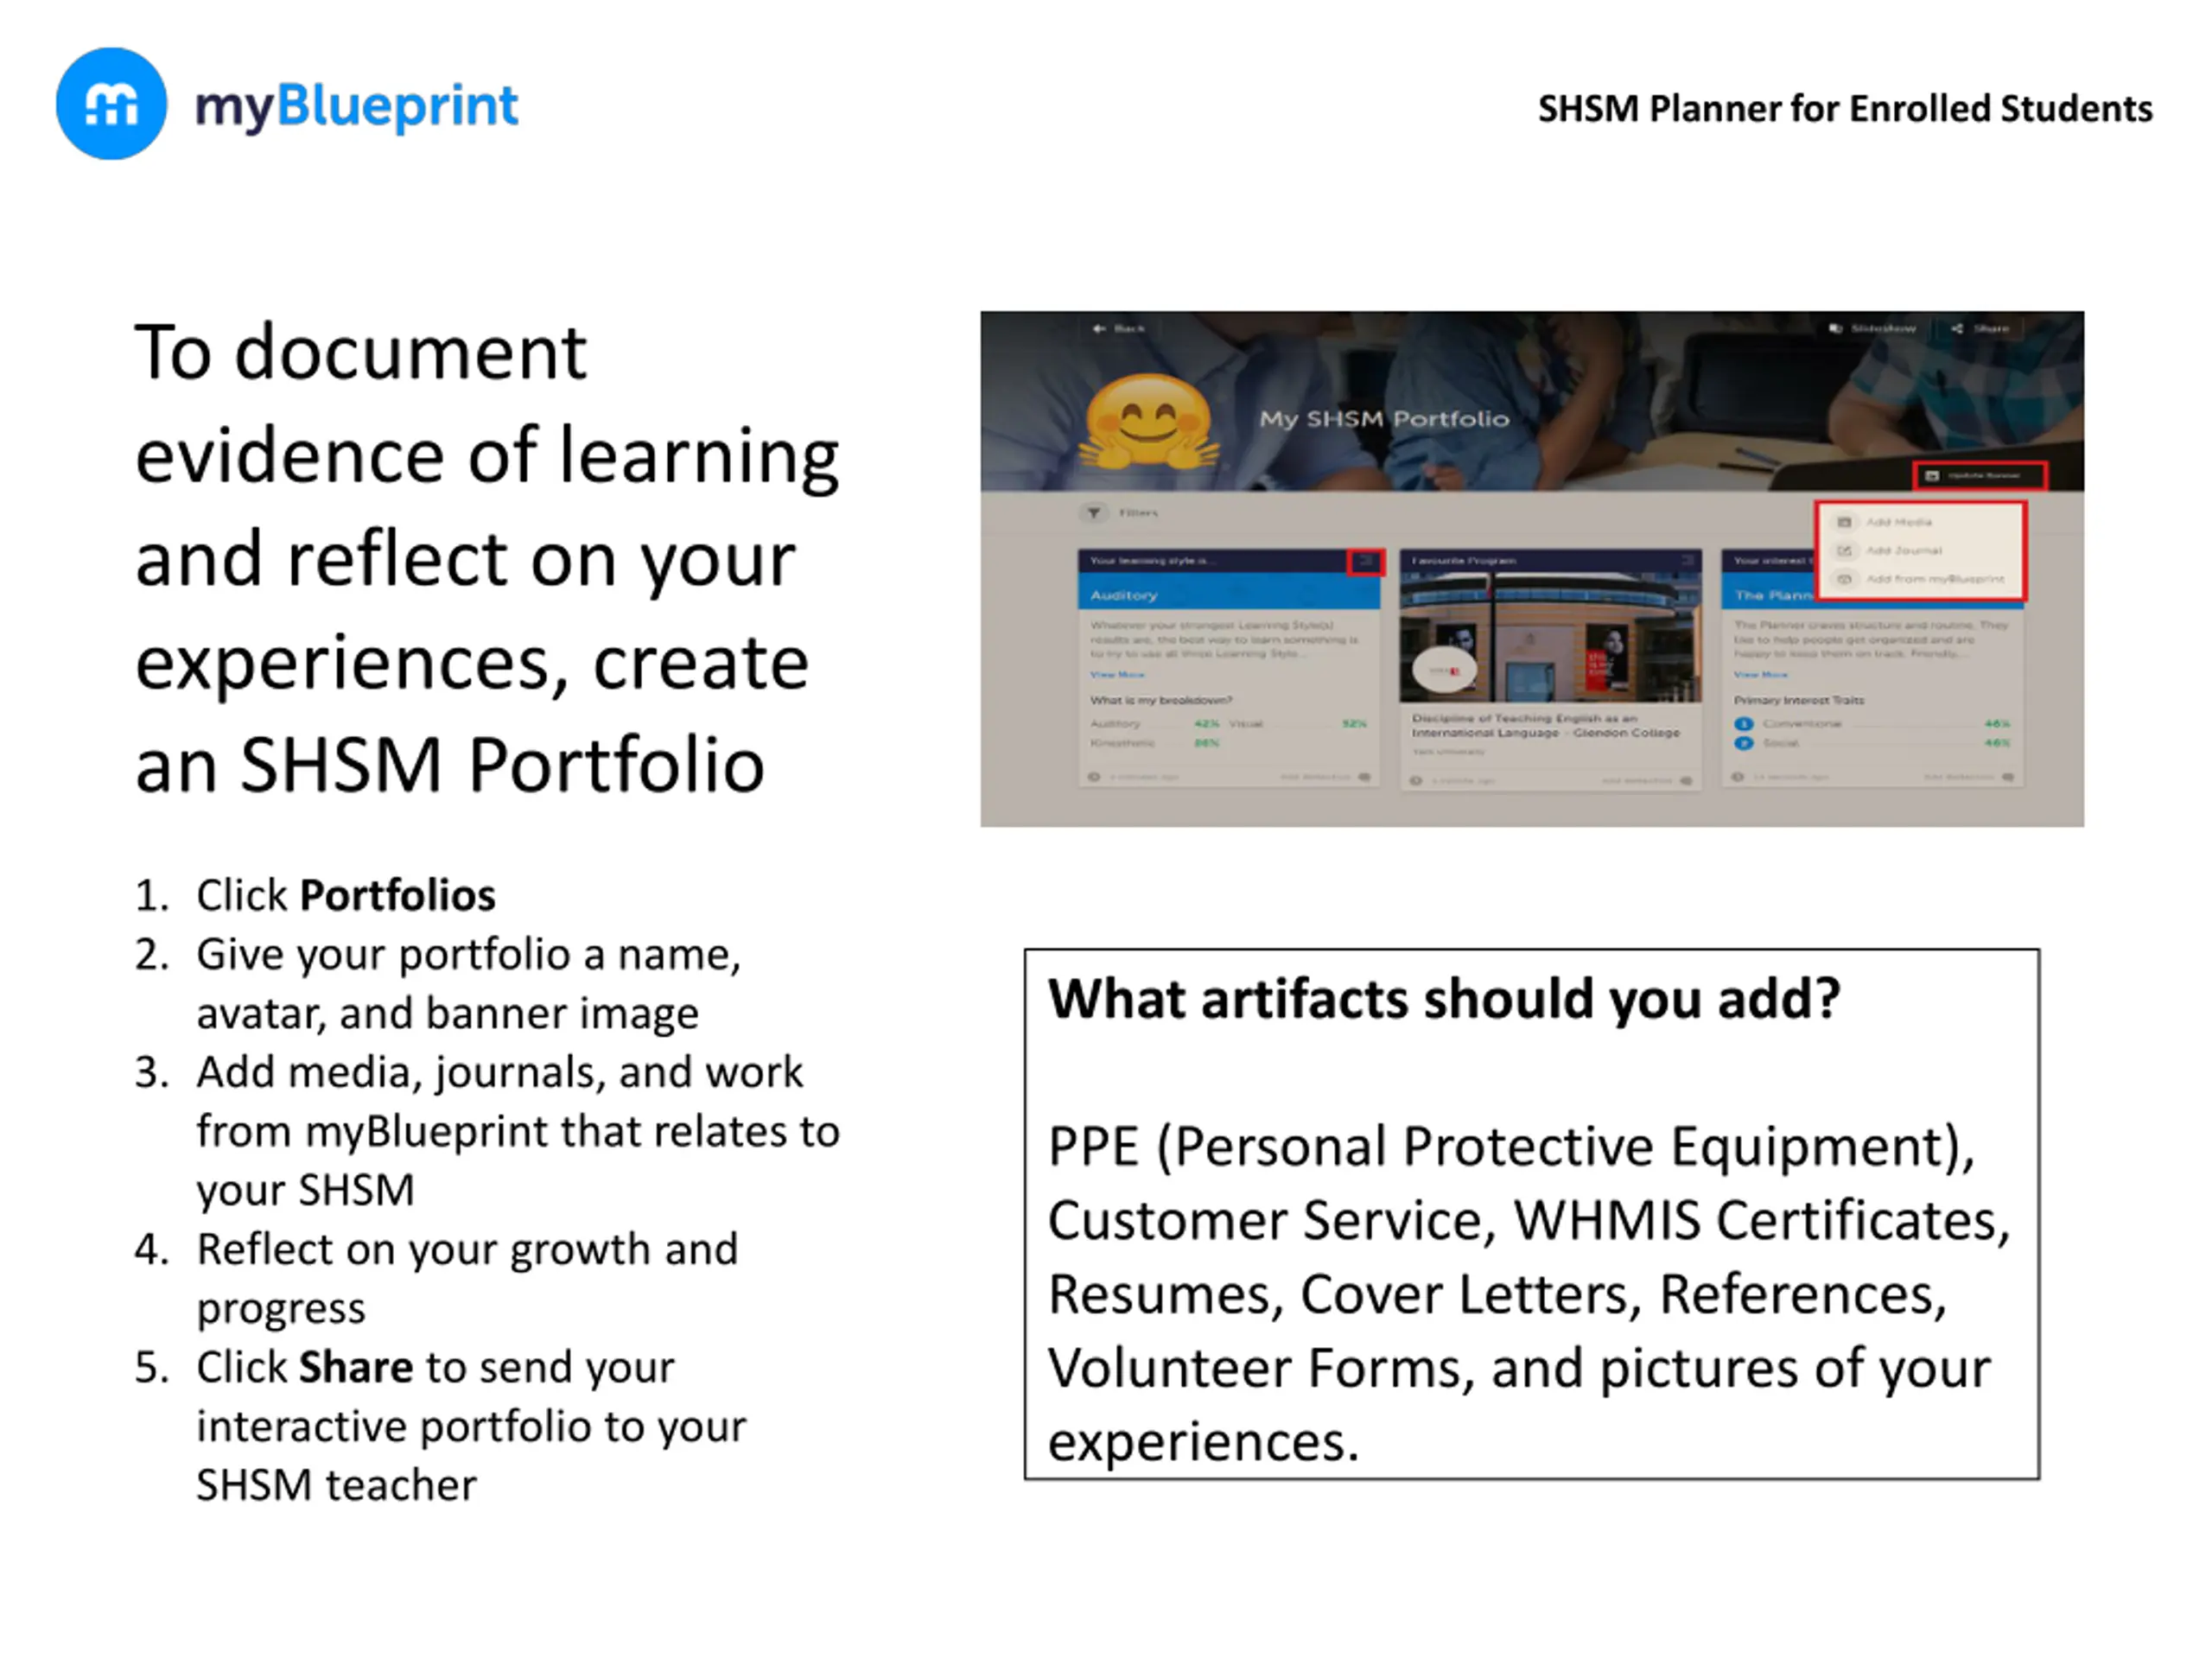Click the Social trait number badge
2212x1659 pixels.
pos(1744,743)
